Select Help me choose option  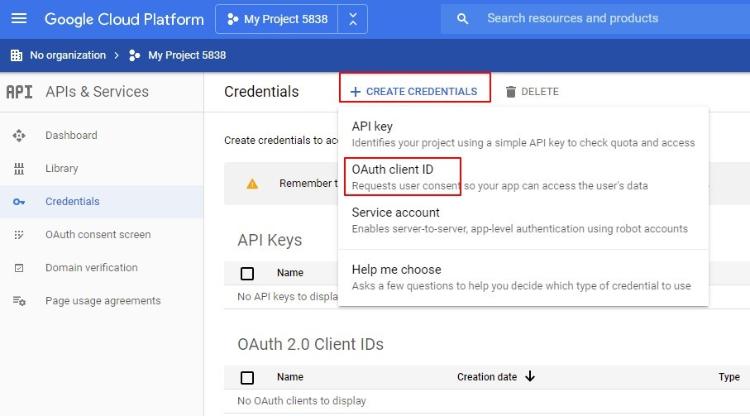(x=523, y=277)
